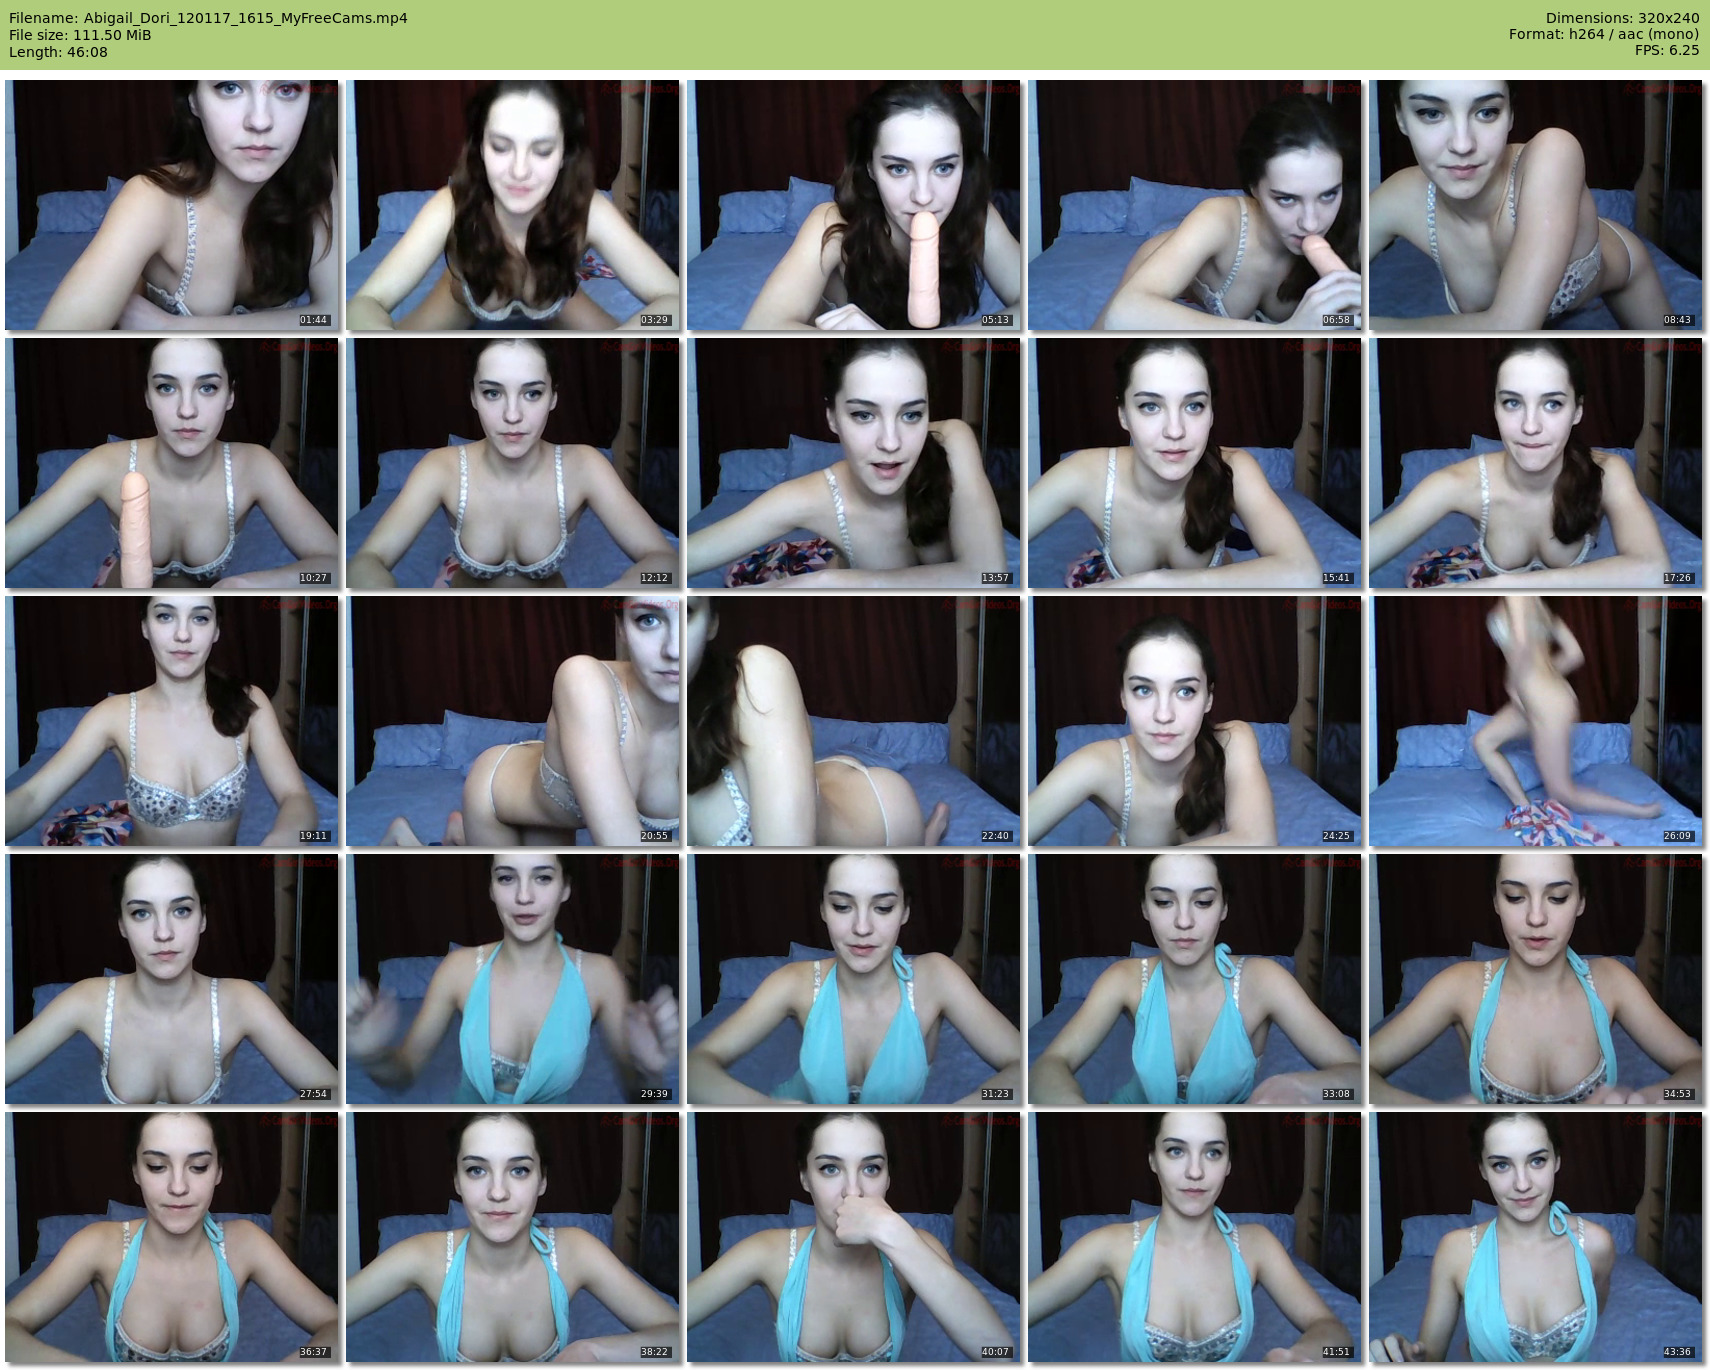Click the File size 111.50 MiB line

(x=80, y=35)
